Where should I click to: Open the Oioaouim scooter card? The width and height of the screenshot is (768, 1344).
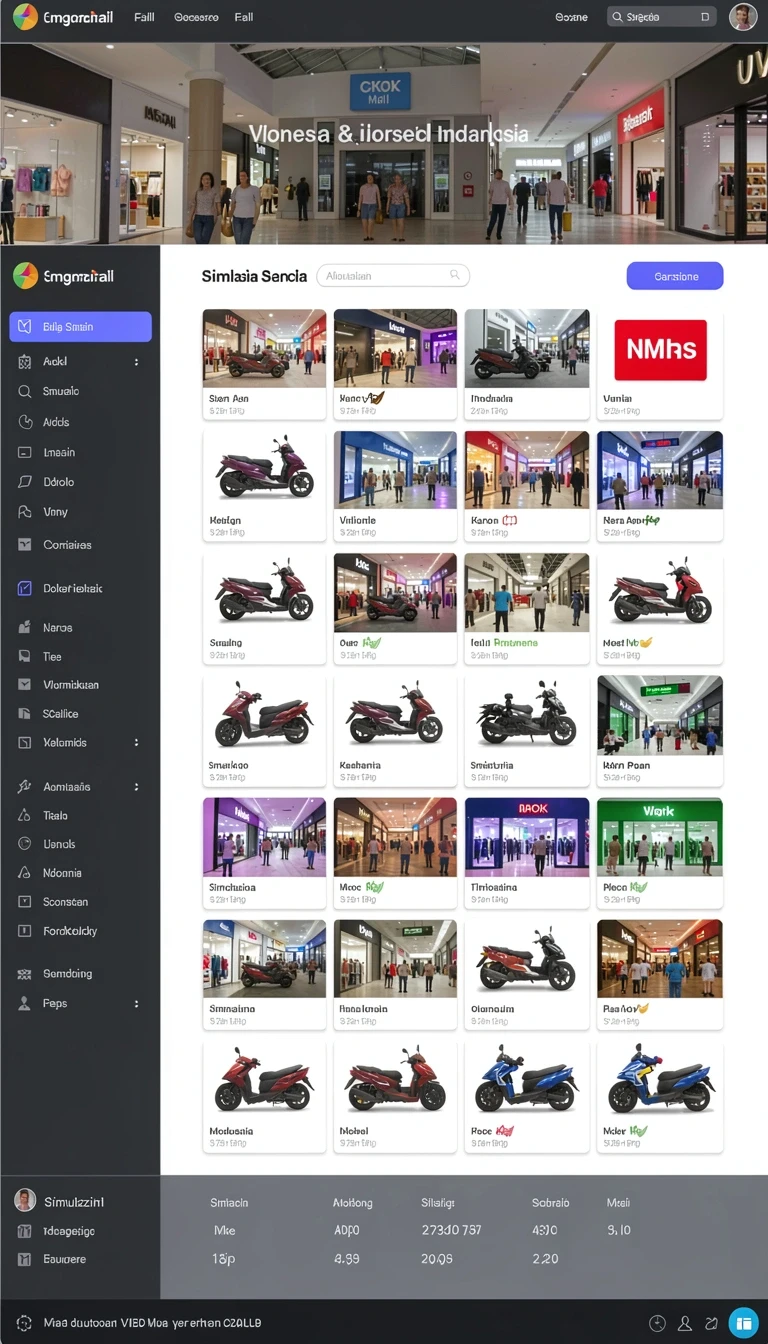click(527, 975)
